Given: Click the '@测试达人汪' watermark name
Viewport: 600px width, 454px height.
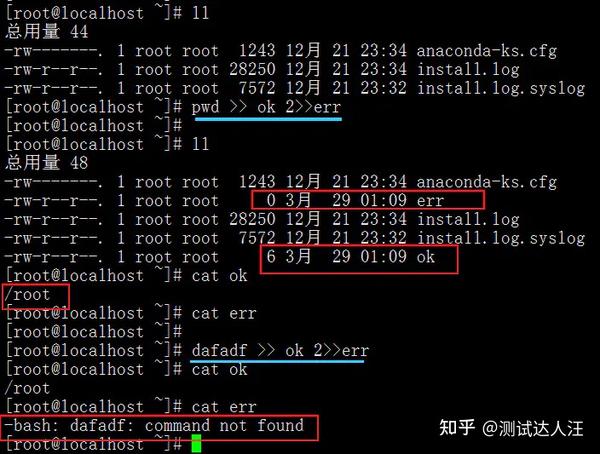Looking at the screenshot, I should point(533,428).
